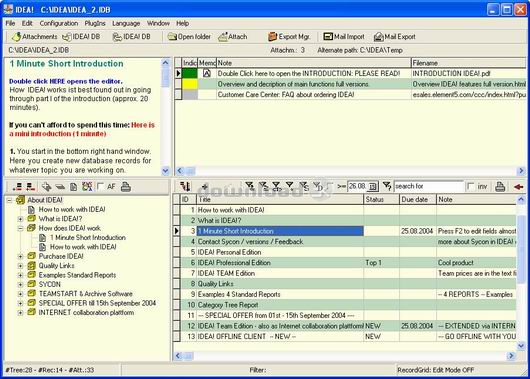
Task: Collapse the How does IDEA! work node
Action: pos(20,228)
